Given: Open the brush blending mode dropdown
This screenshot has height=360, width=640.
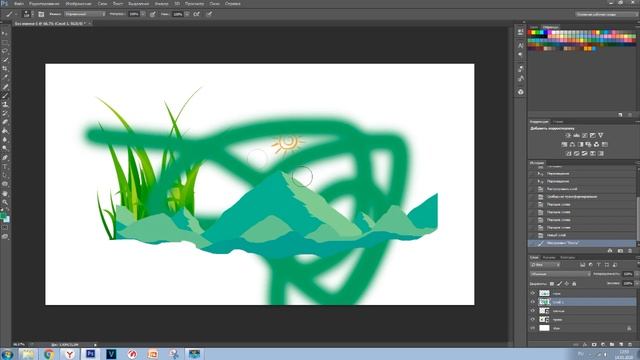Looking at the screenshot, I should [x=84, y=14].
